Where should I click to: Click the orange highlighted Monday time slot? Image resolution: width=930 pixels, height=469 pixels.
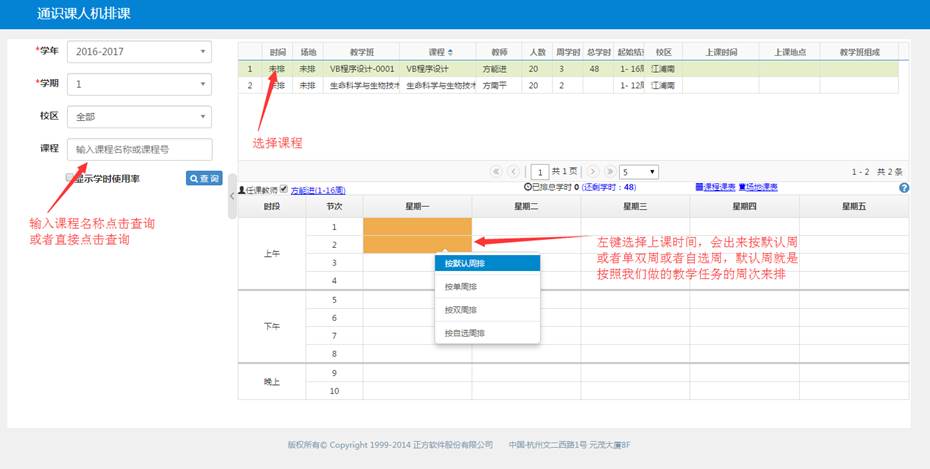pos(417,236)
